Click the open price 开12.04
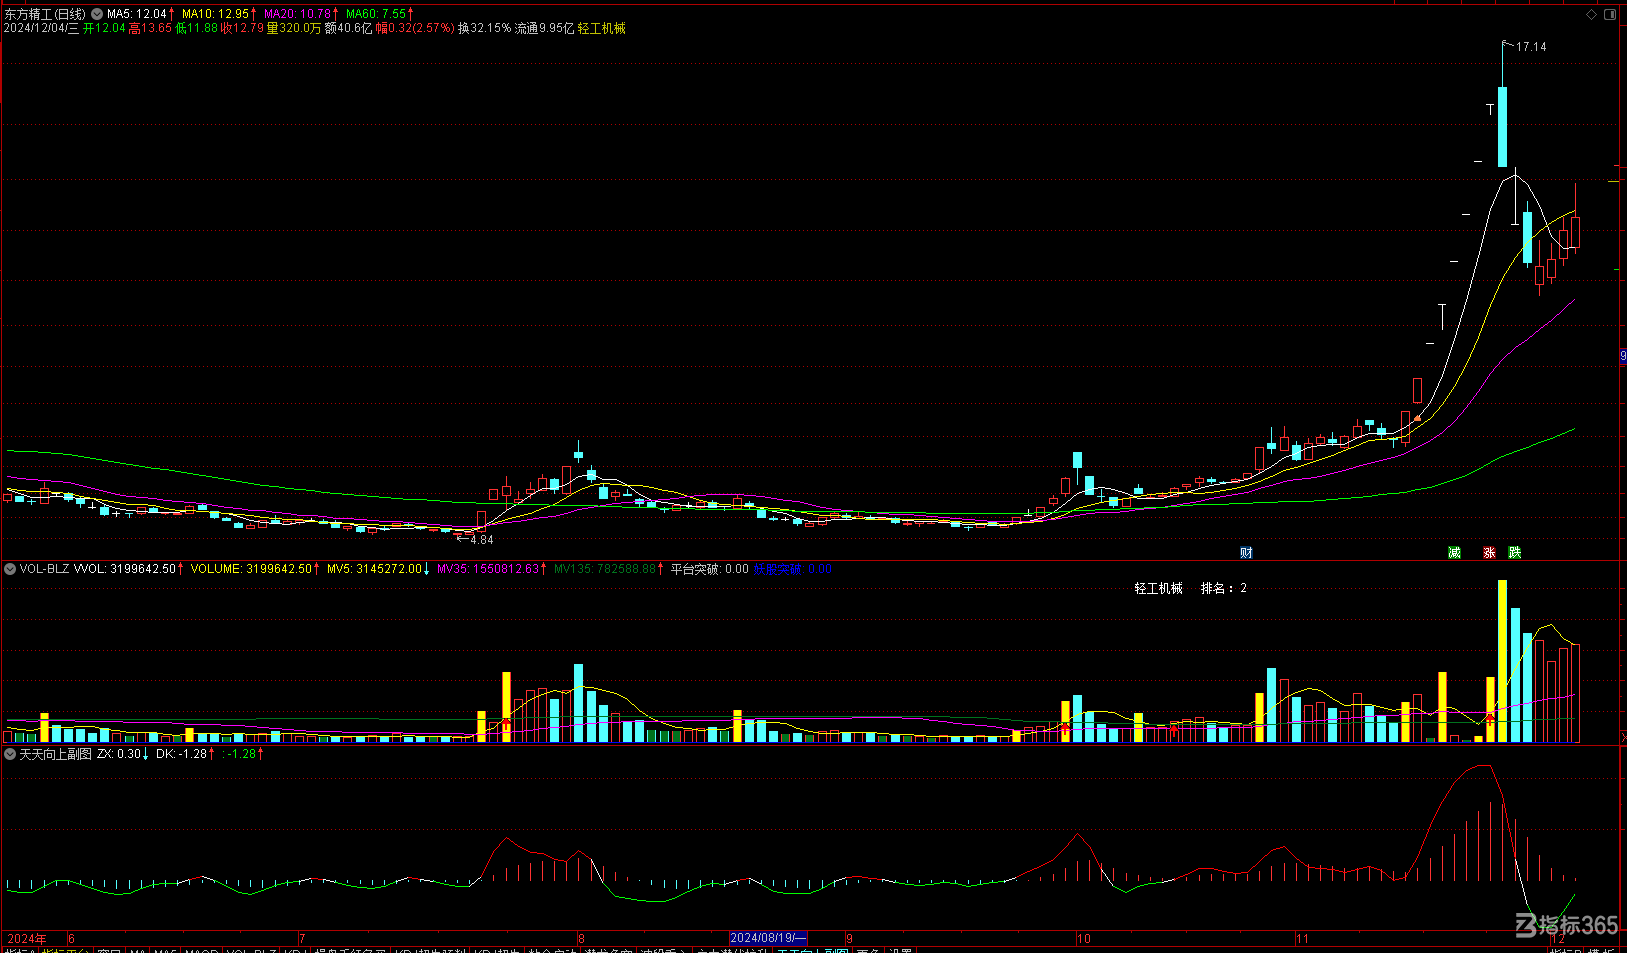Image resolution: width=1627 pixels, height=953 pixels. point(104,28)
